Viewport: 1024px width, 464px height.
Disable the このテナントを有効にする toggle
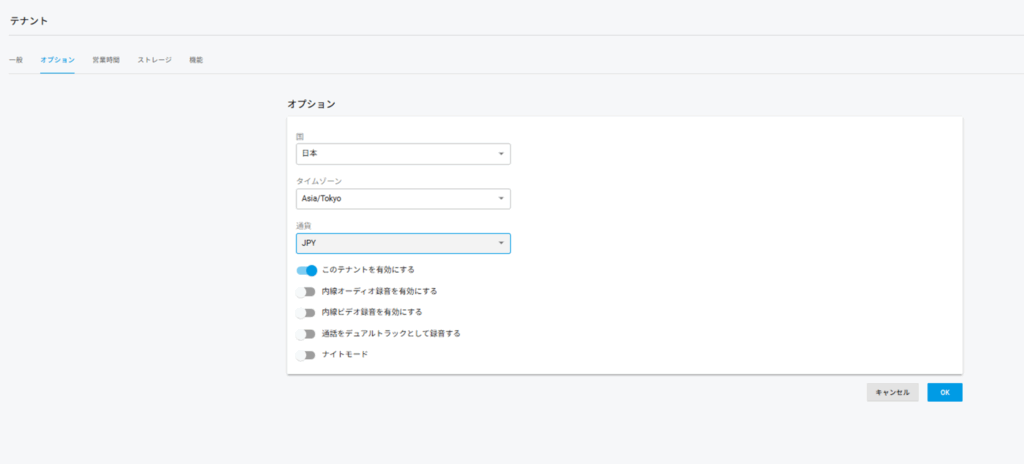pos(306,270)
